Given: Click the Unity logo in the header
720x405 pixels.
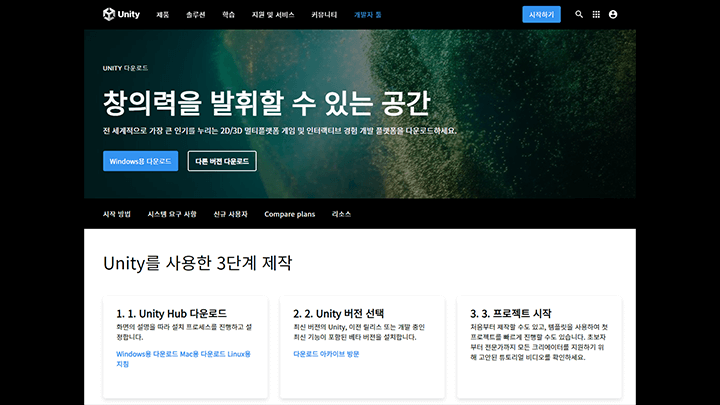Looking at the screenshot, I should tap(121, 14).
